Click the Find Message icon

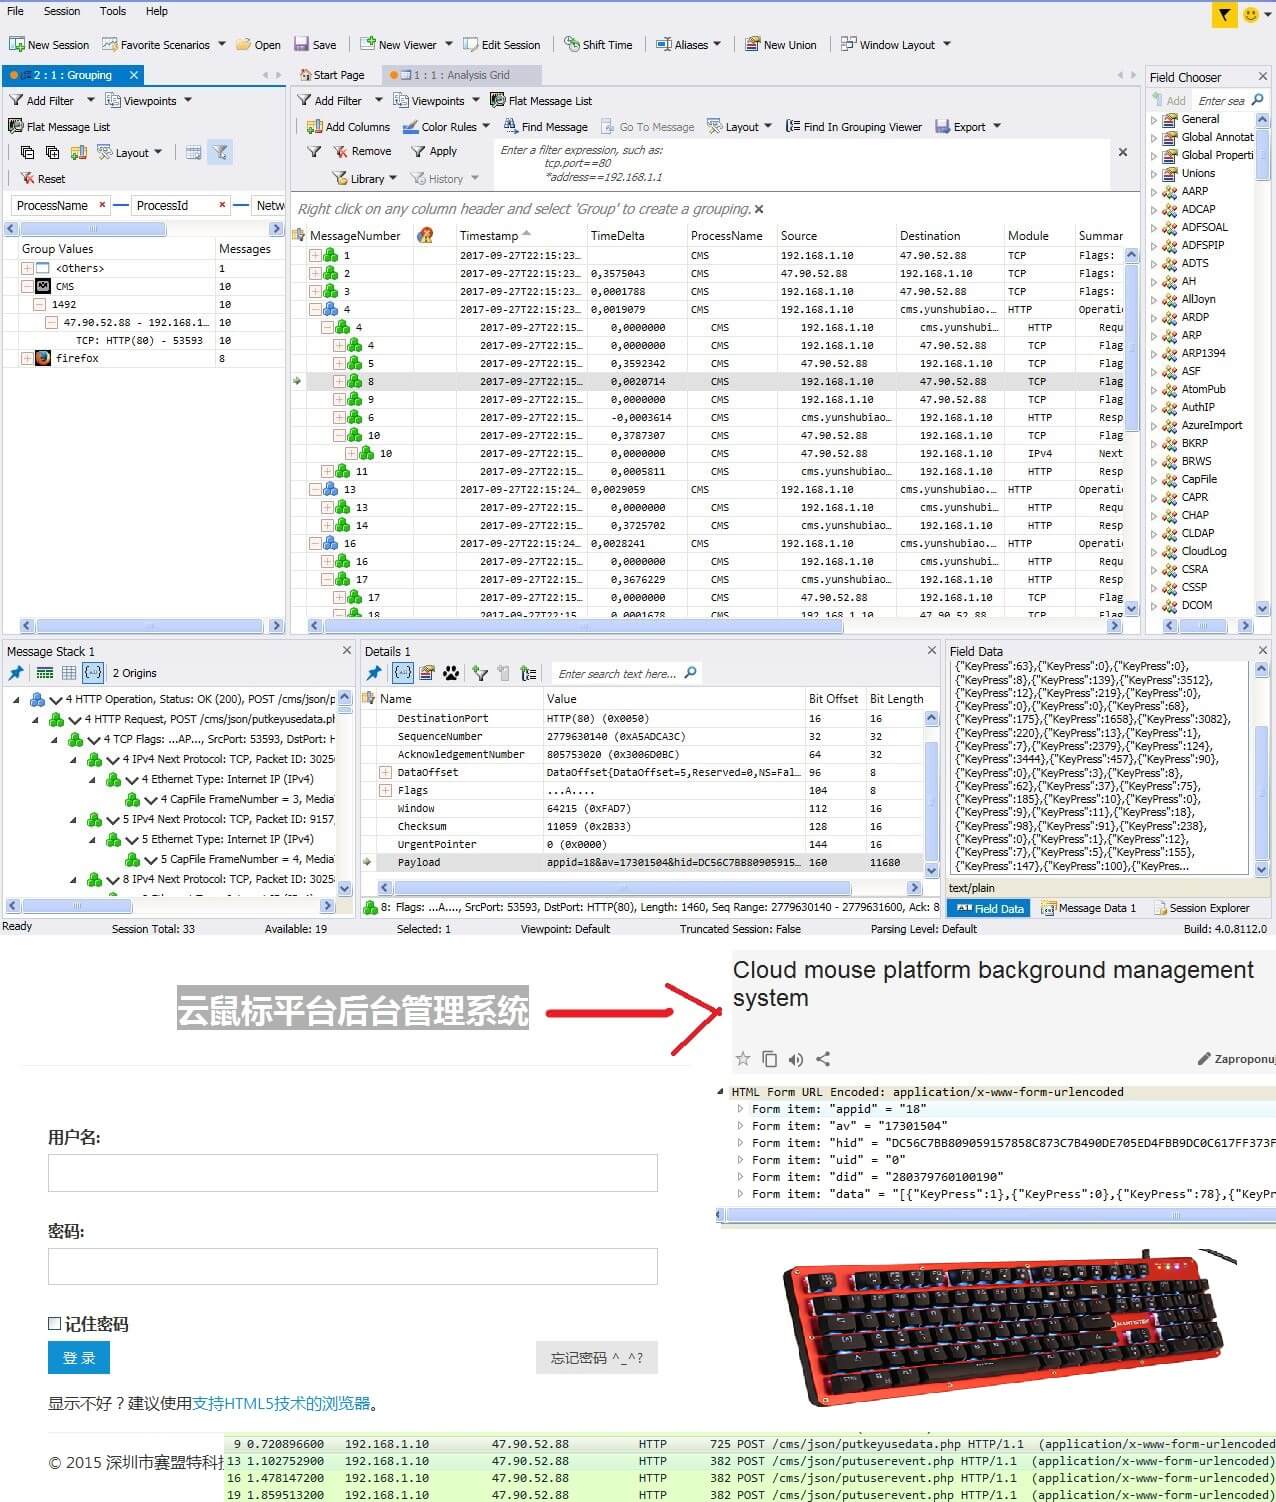pyautogui.click(x=510, y=127)
